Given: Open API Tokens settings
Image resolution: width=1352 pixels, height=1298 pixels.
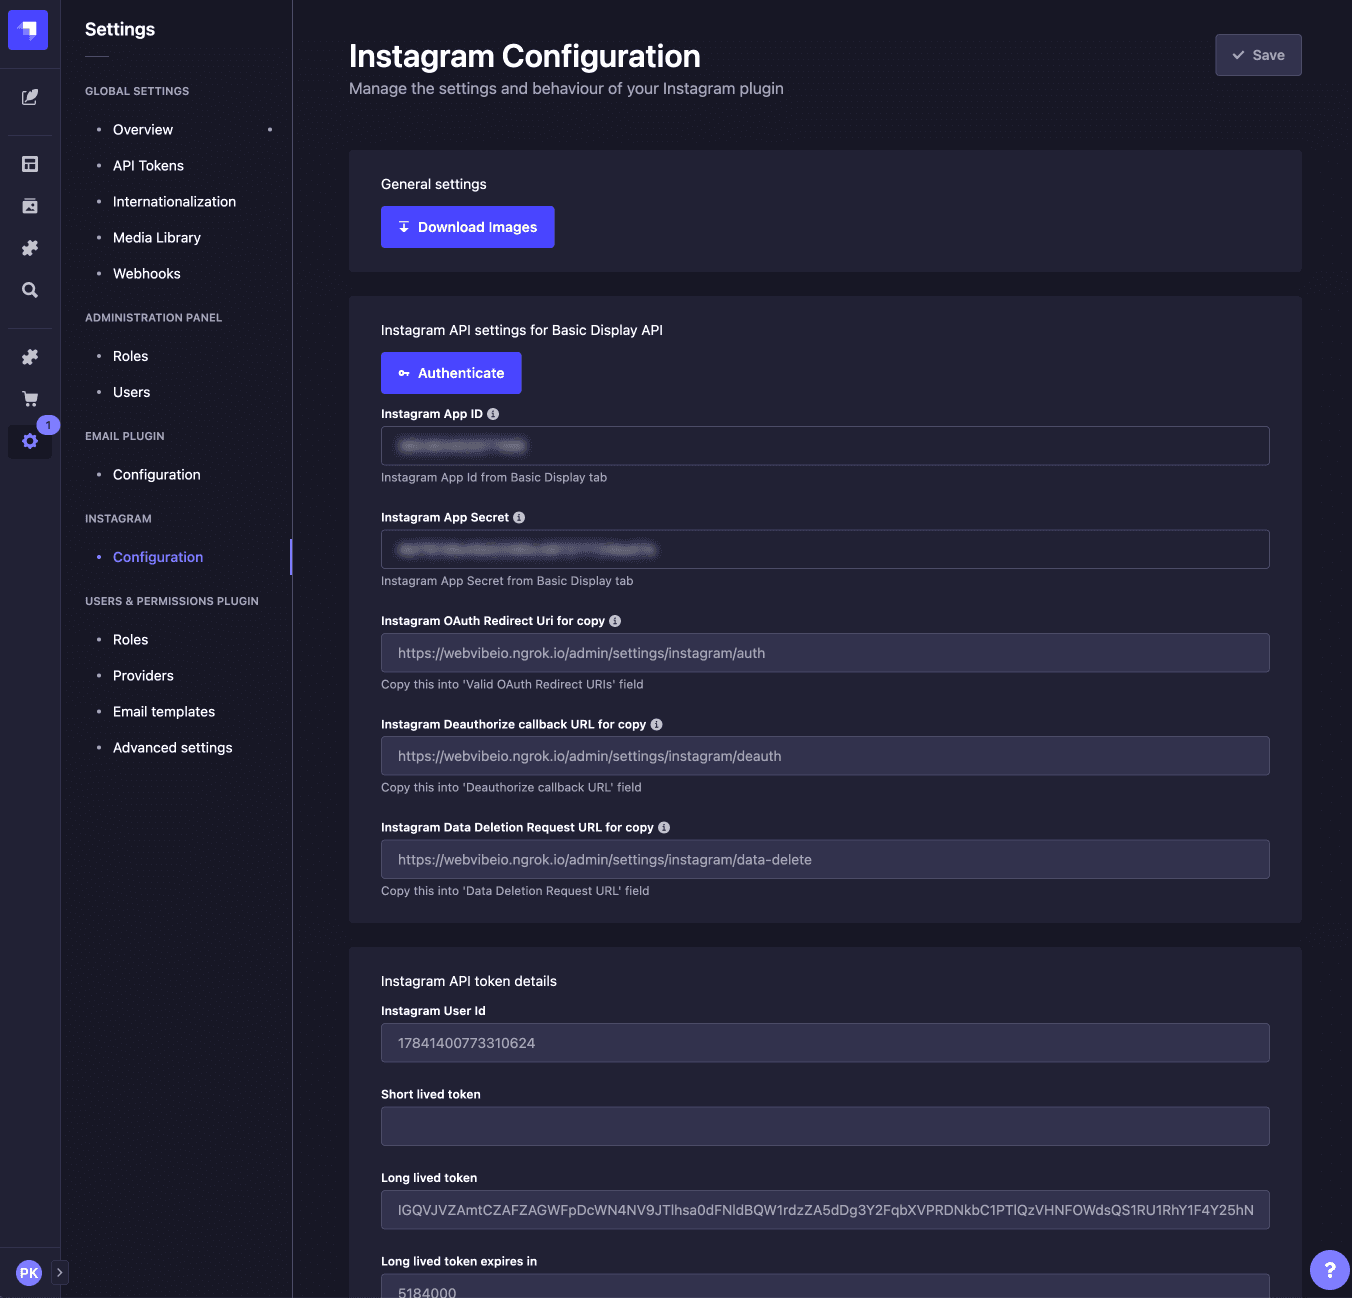Looking at the screenshot, I should point(148,166).
